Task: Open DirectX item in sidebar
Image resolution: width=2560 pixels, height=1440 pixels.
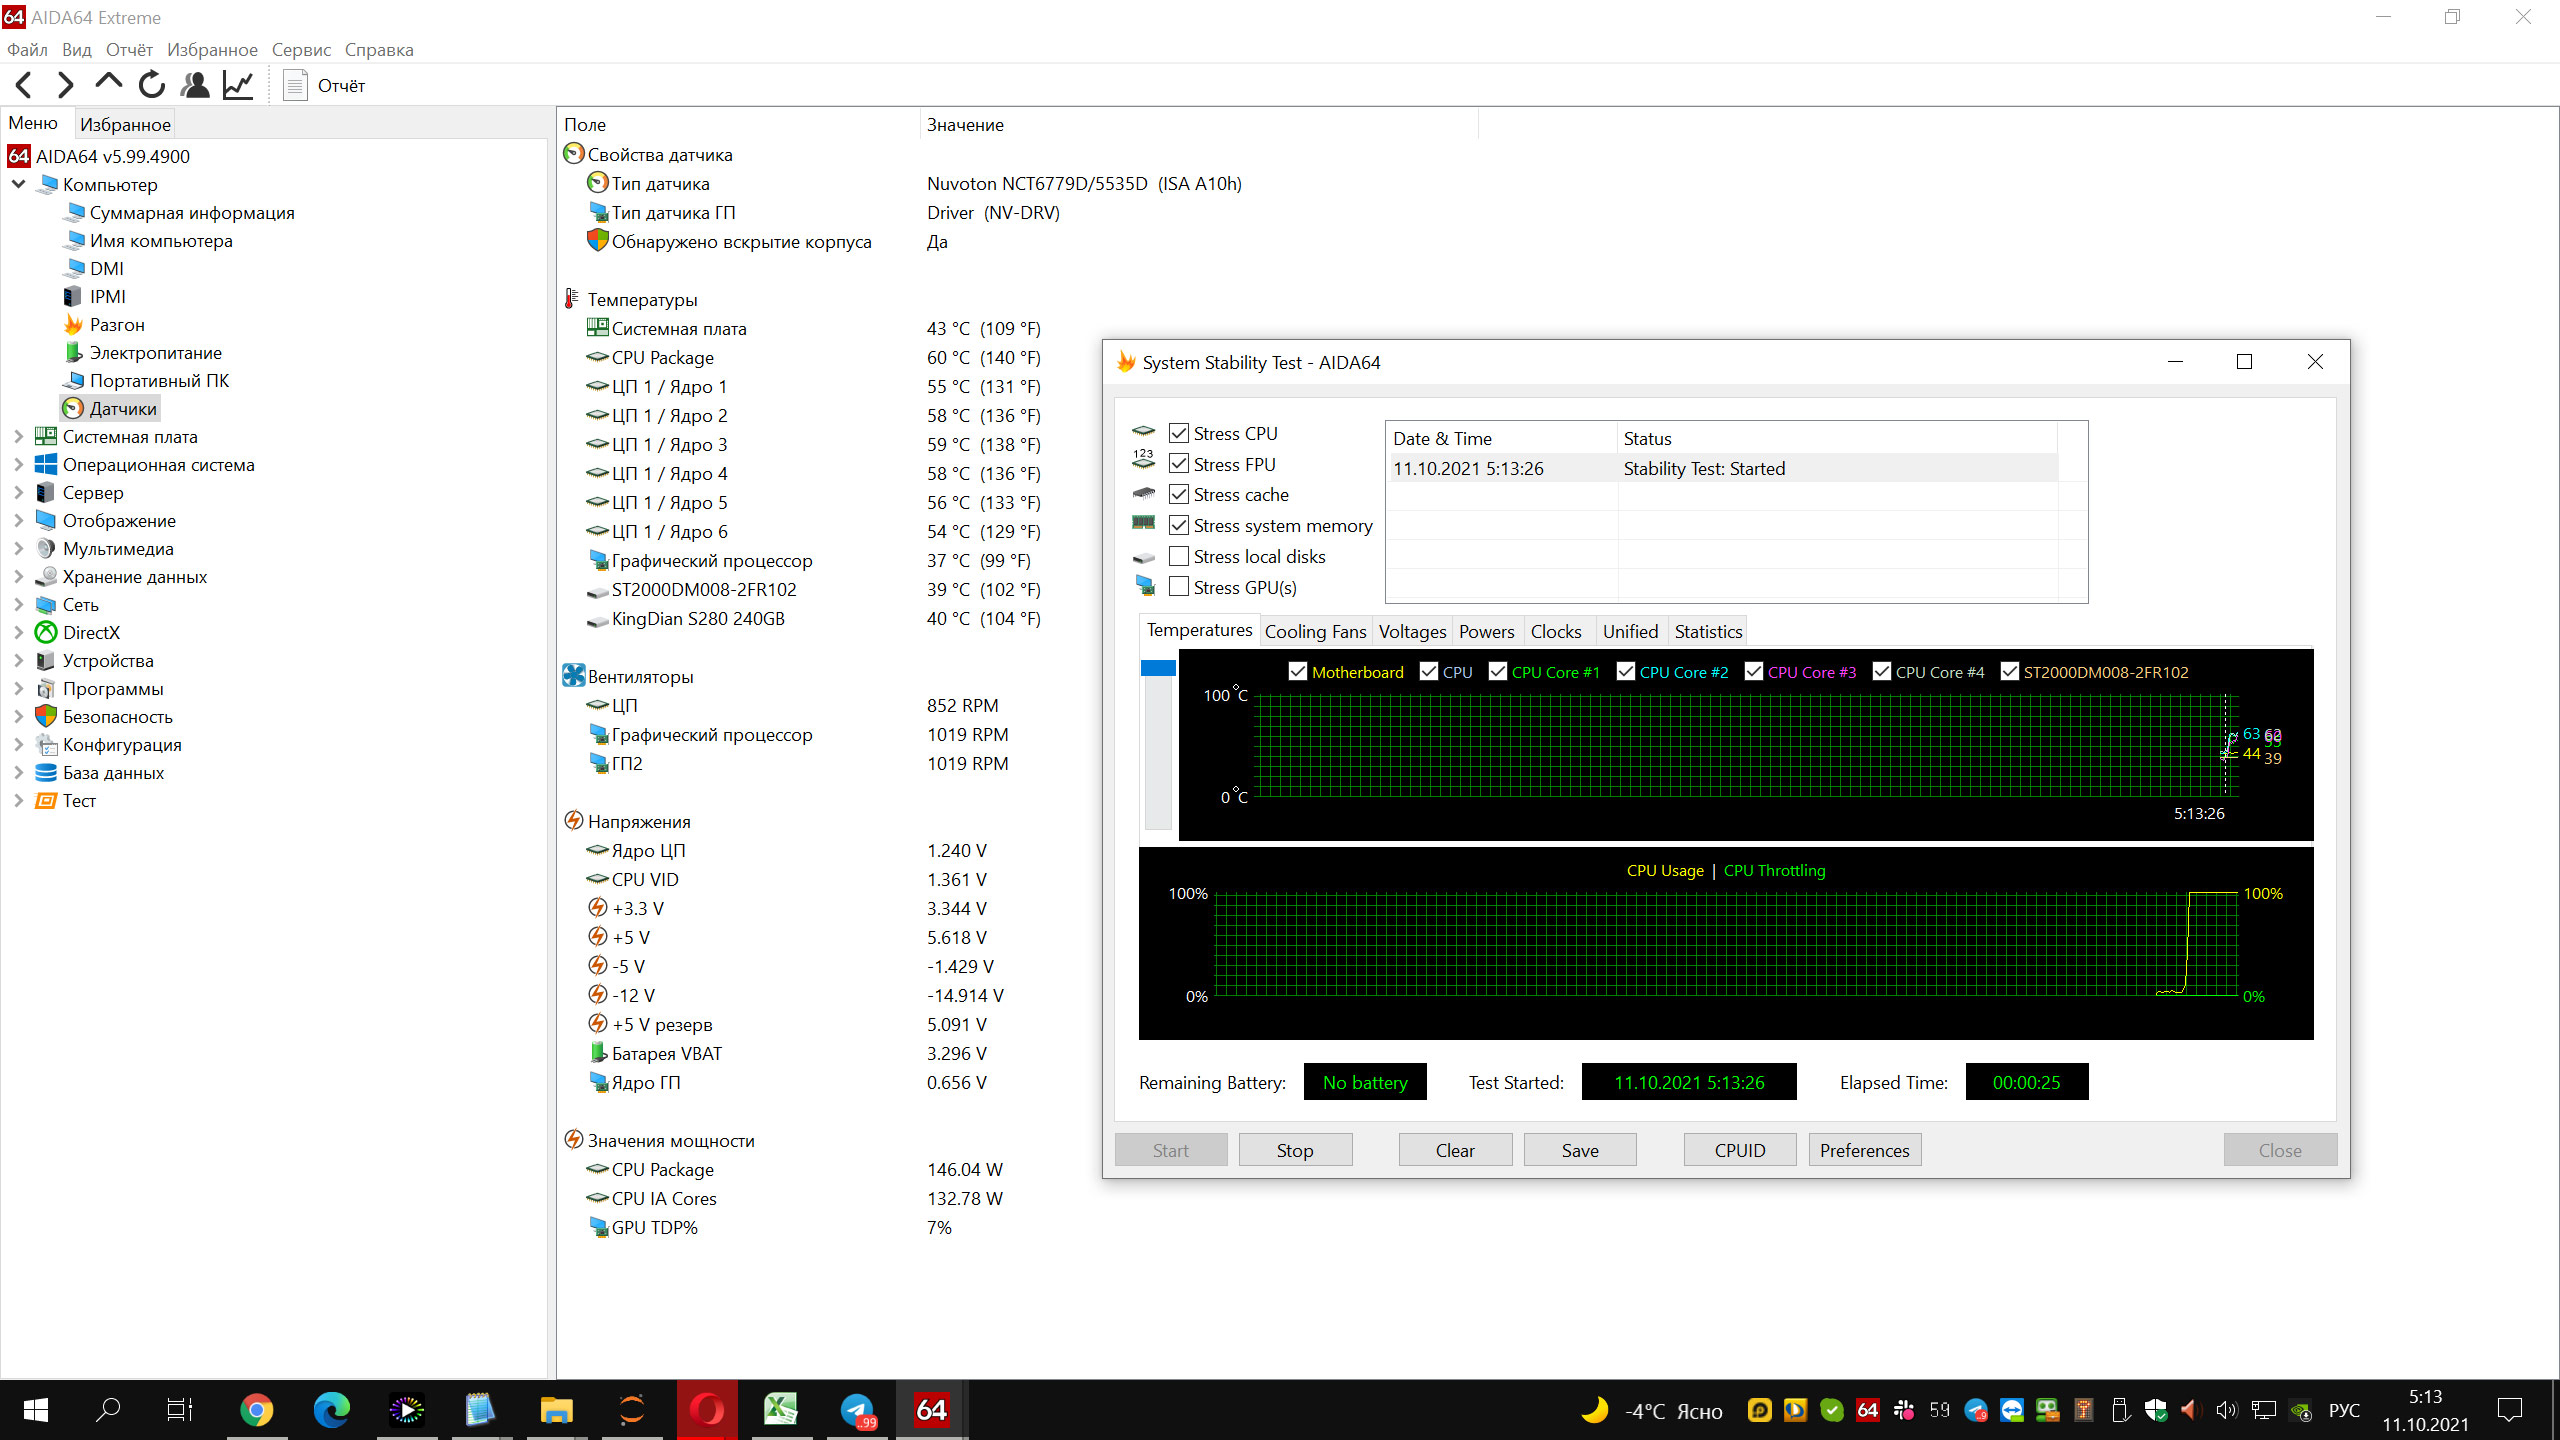Action: (91, 633)
